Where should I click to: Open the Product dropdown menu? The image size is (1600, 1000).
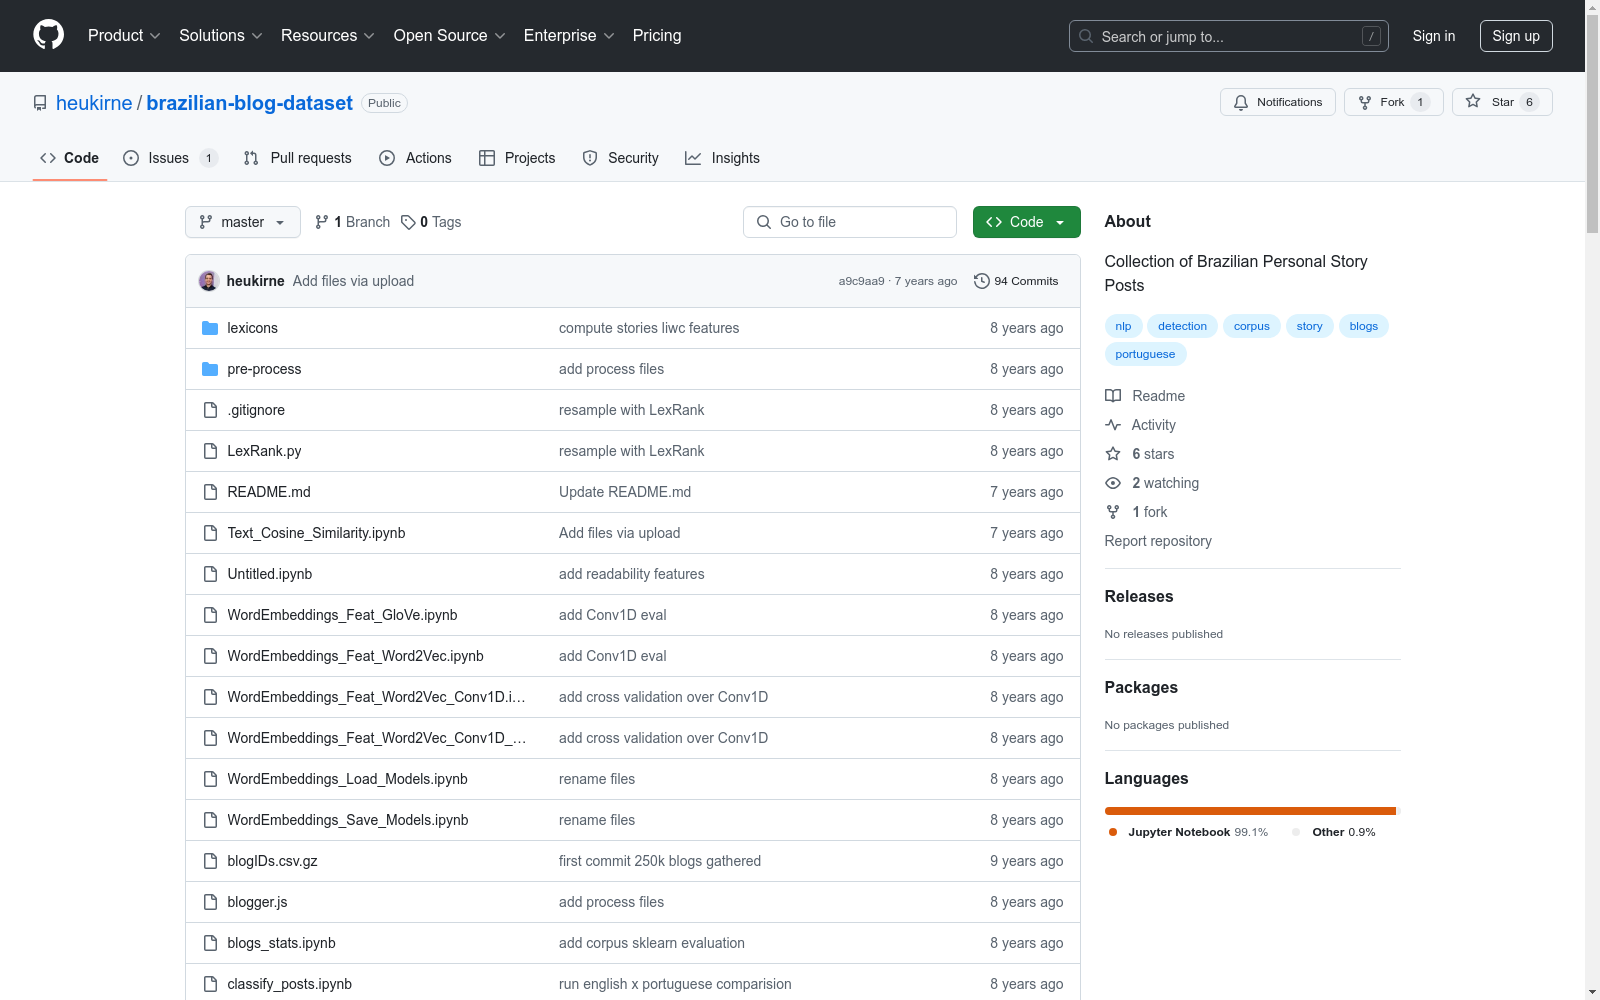124,36
